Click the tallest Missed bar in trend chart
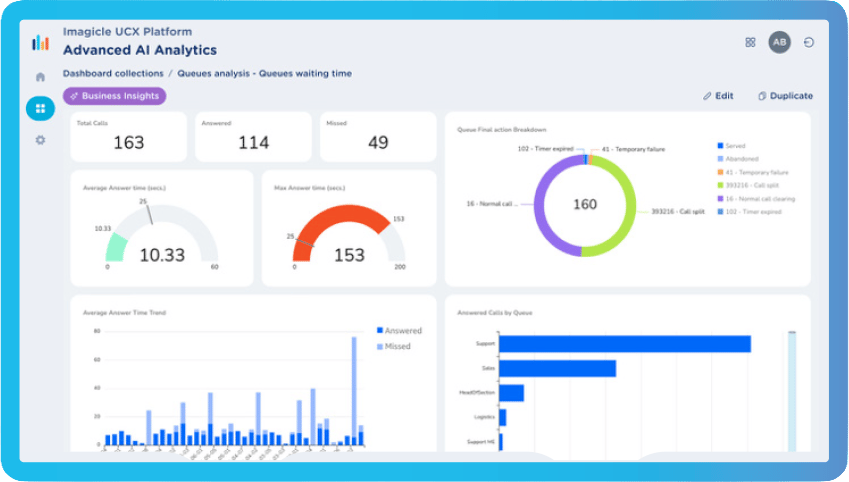This screenshot has width=849, height=482. [354, 386]
